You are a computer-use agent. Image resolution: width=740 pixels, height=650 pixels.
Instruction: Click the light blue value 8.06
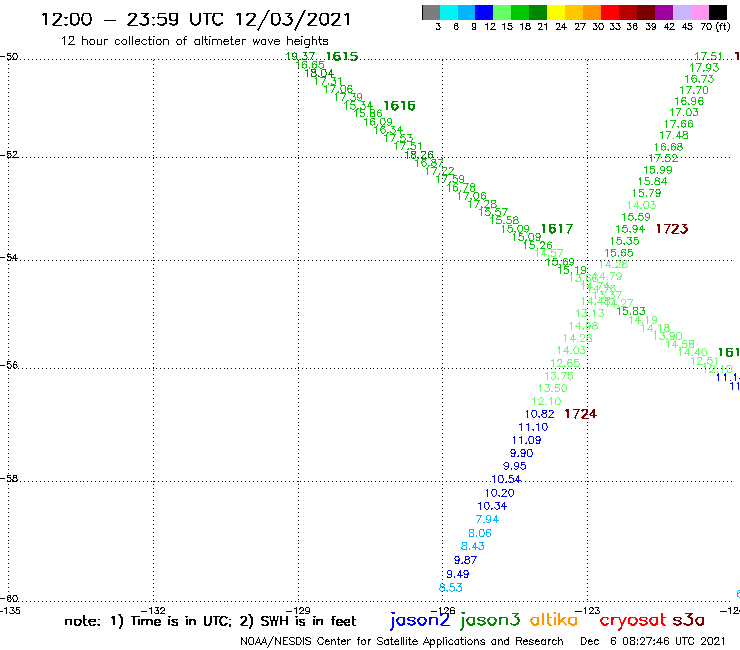pyautogui.click(x=479, y=533)
